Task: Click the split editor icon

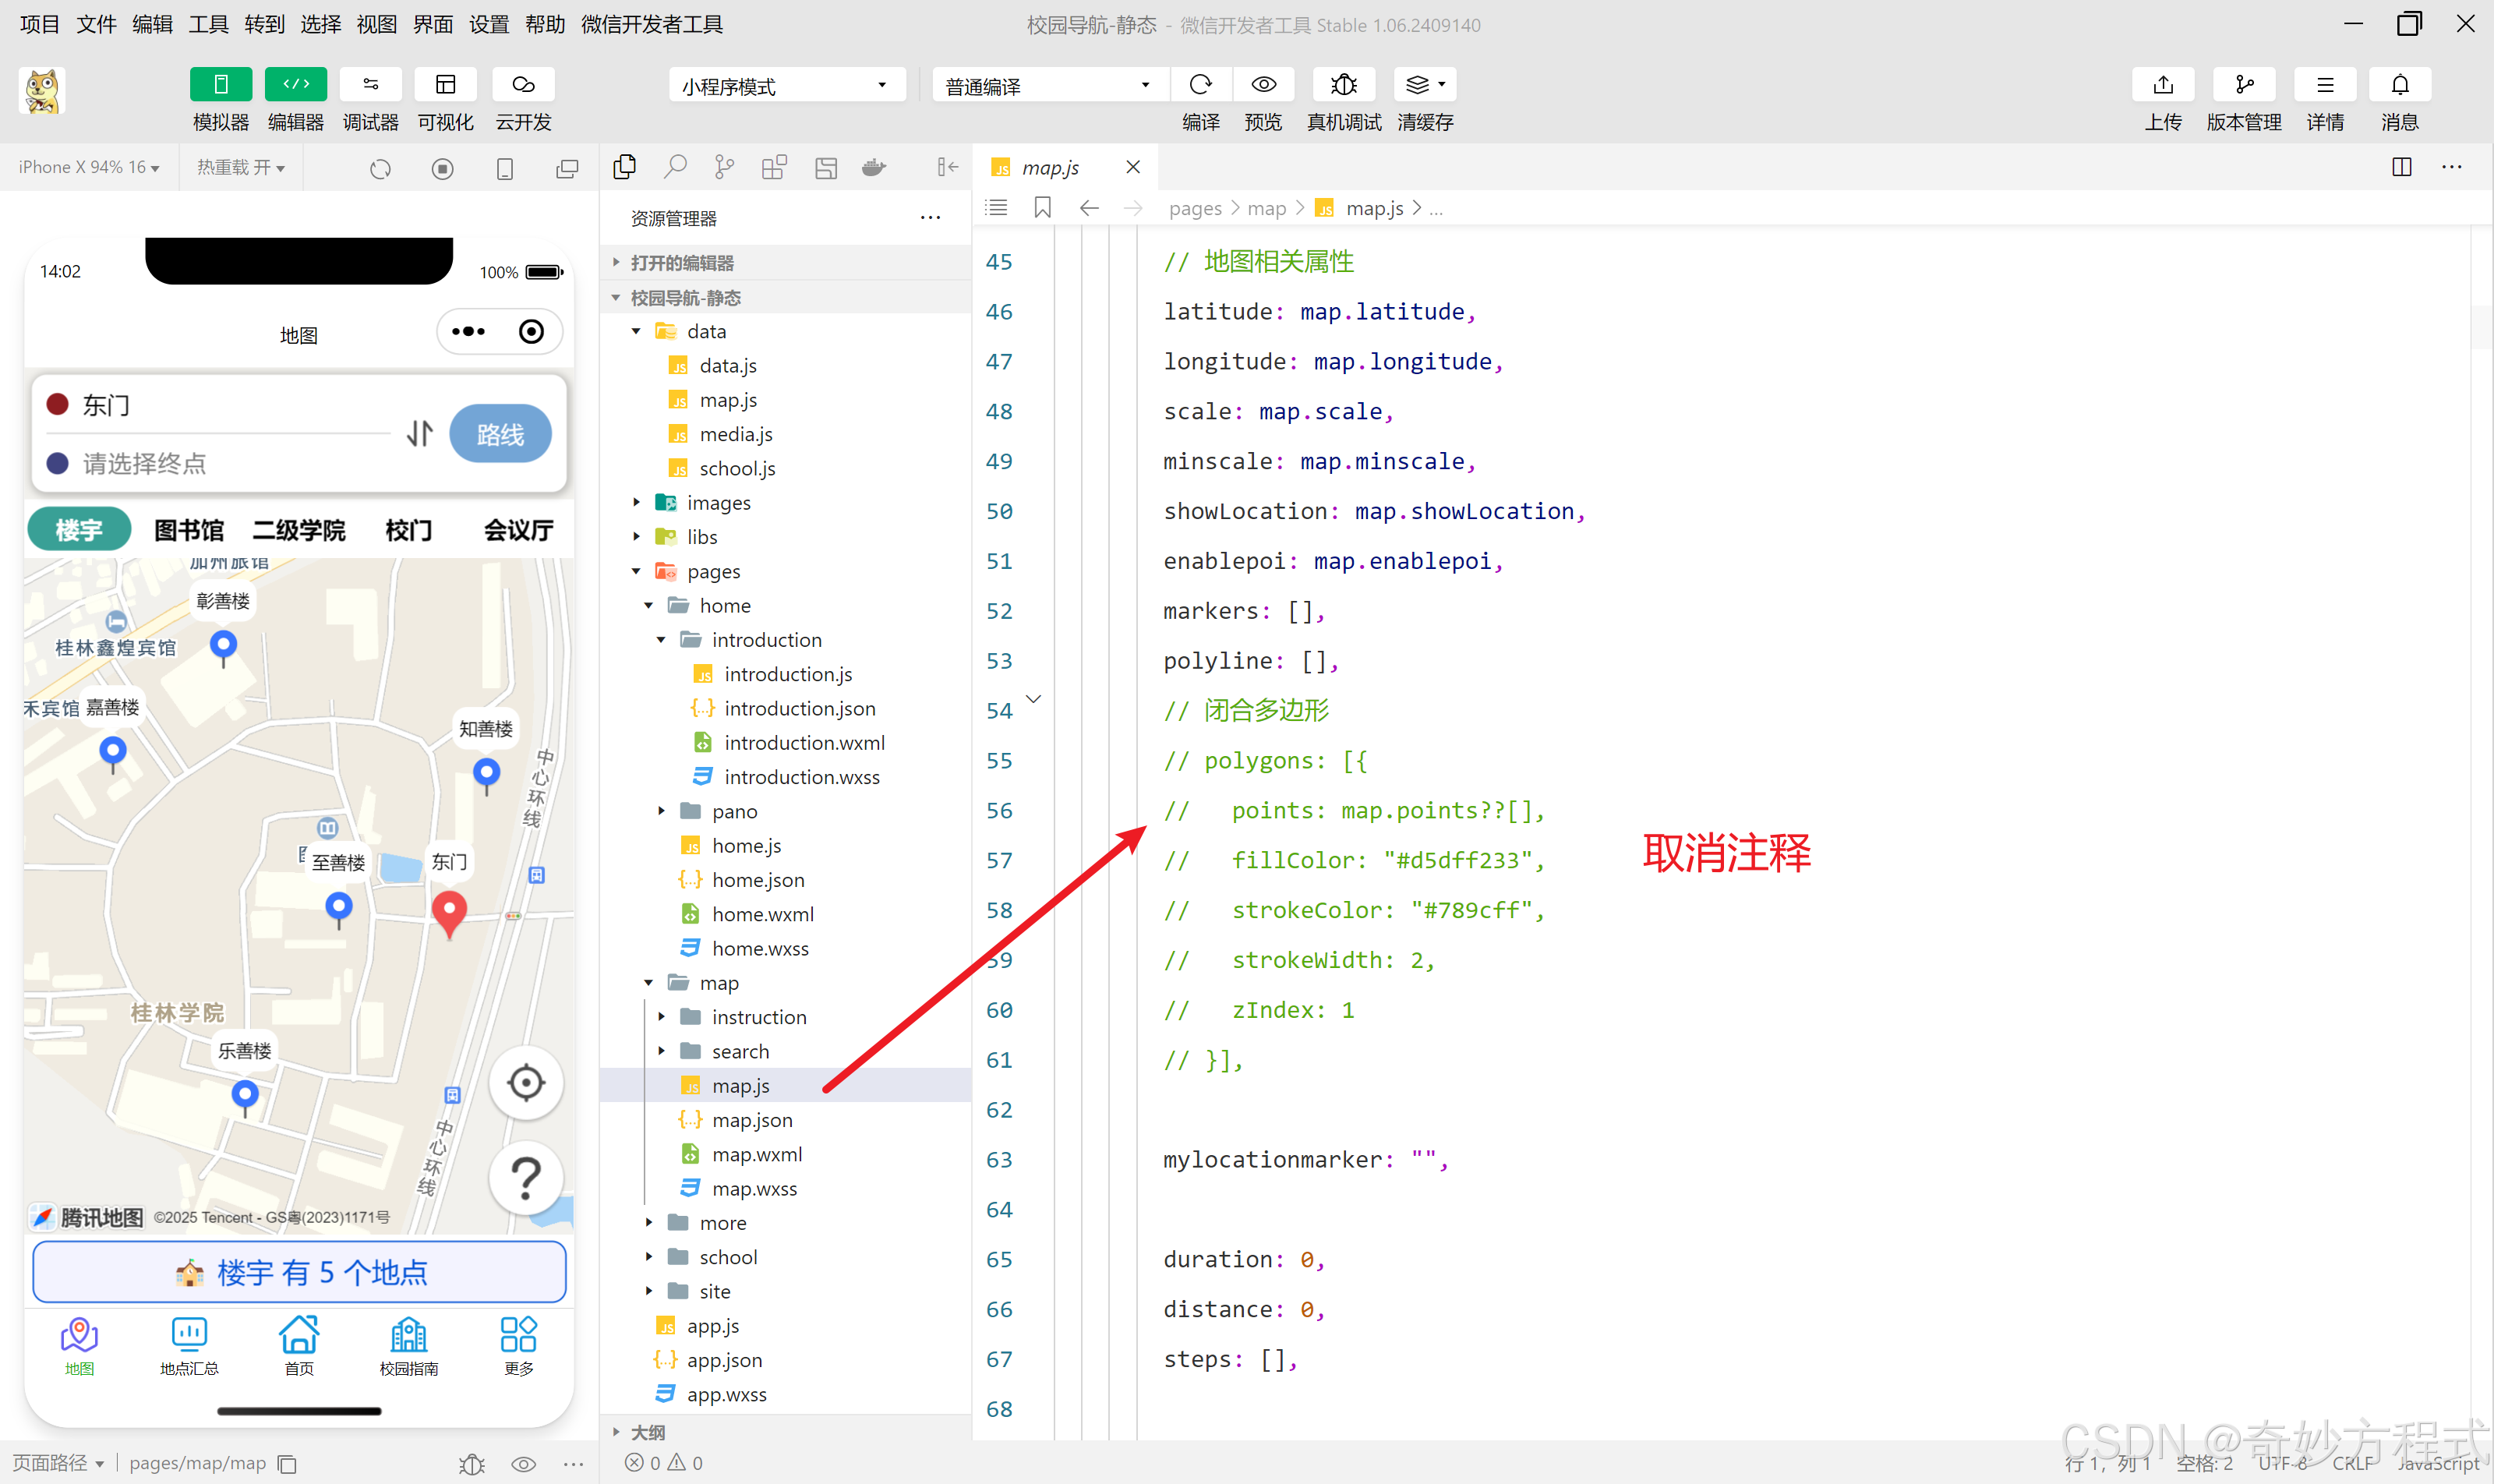Action: click(2401, 167)
